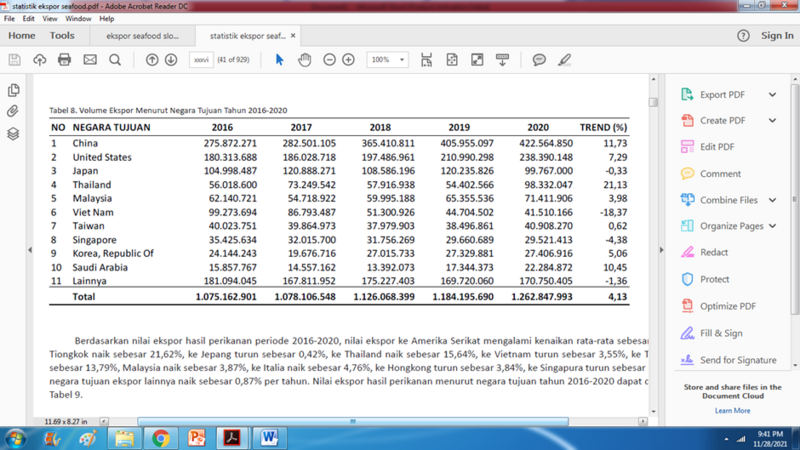Expand Organize Pages chevron
The image size is (800, 450).
pos(772,226)
